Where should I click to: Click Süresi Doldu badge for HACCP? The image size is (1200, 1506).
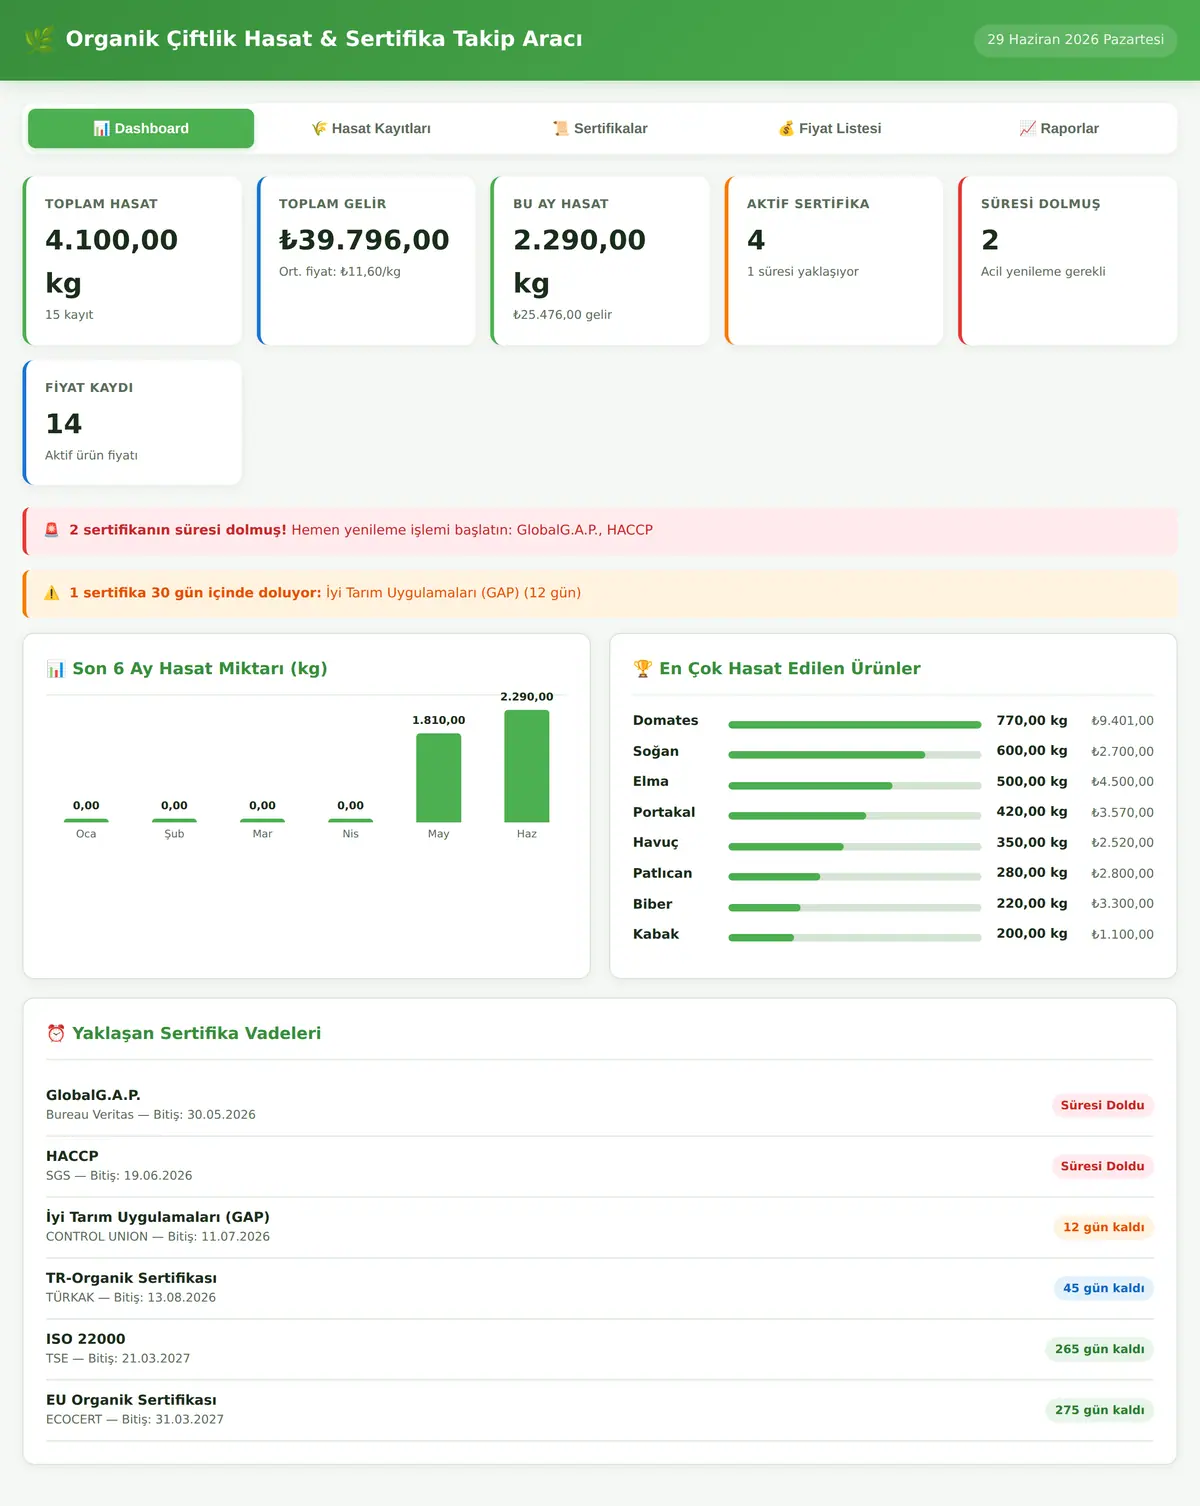[x=1102, y=1166]
